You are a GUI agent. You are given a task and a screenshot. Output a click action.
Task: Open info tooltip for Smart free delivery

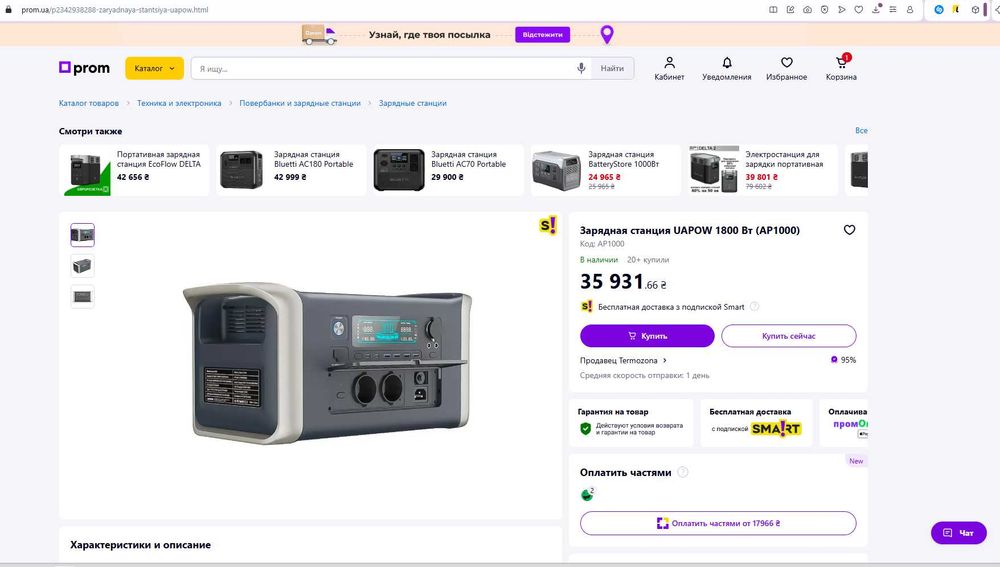point(754,307)
